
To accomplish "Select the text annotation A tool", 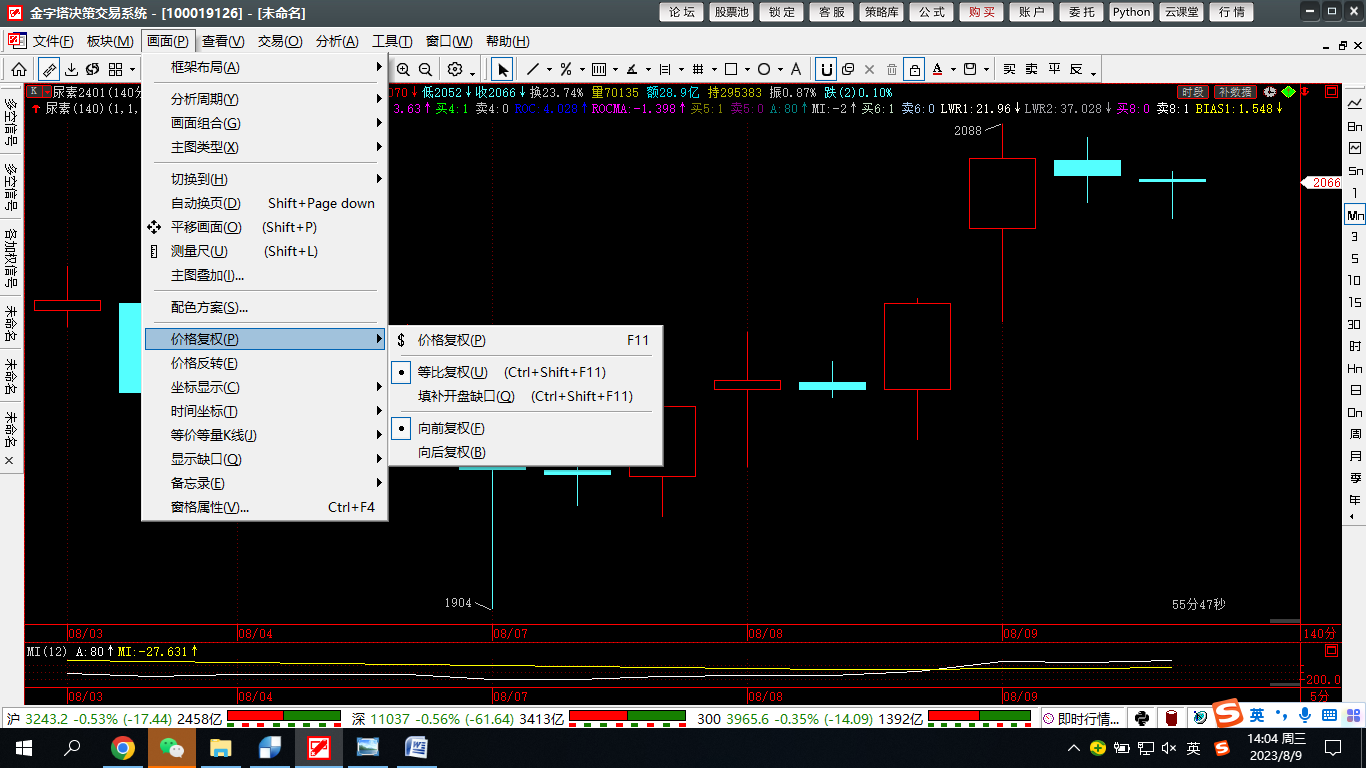I will pos(796,69).
